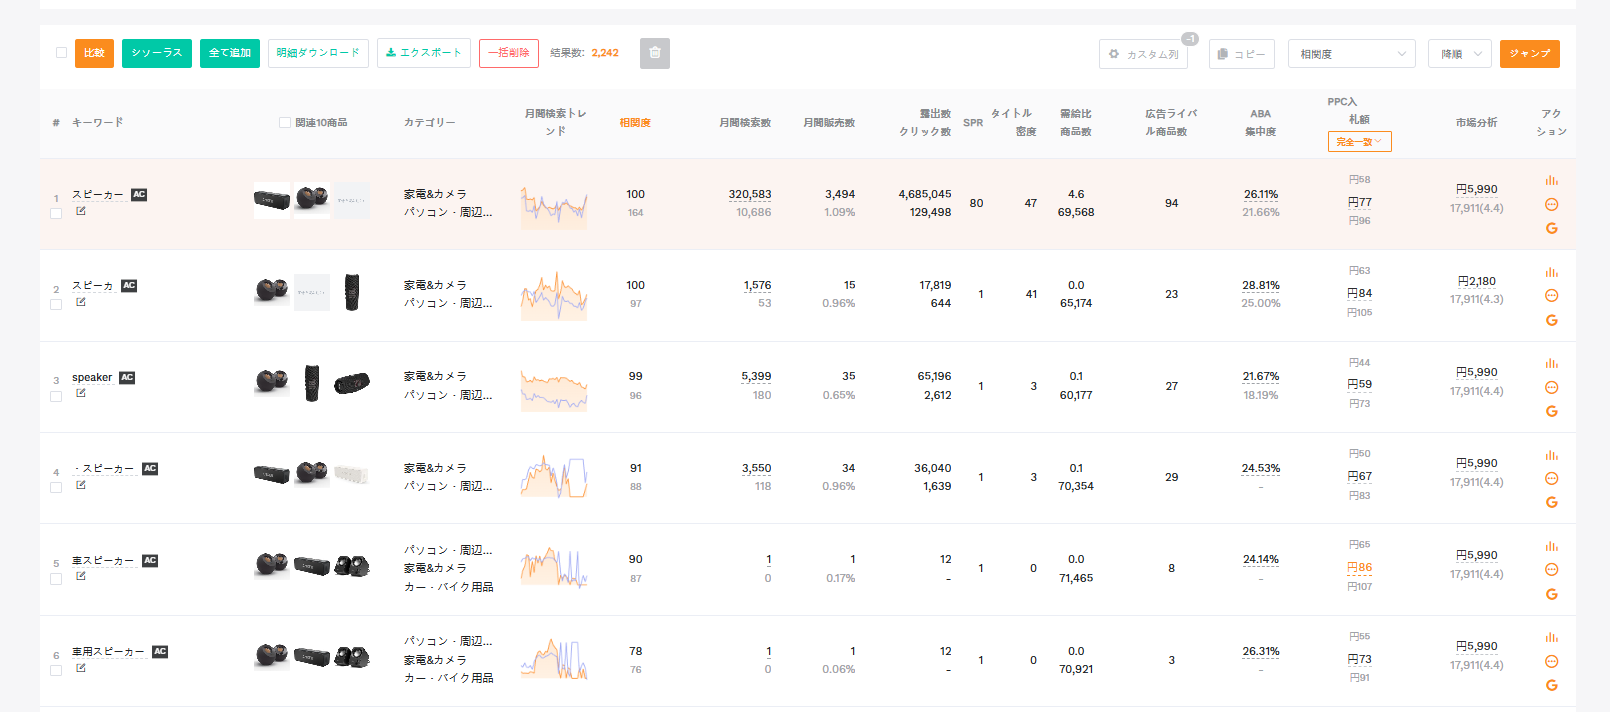This screenshot has width=1610, height=712.
Task: Sort by 月間検索数 column header
Action: point(744,123)
